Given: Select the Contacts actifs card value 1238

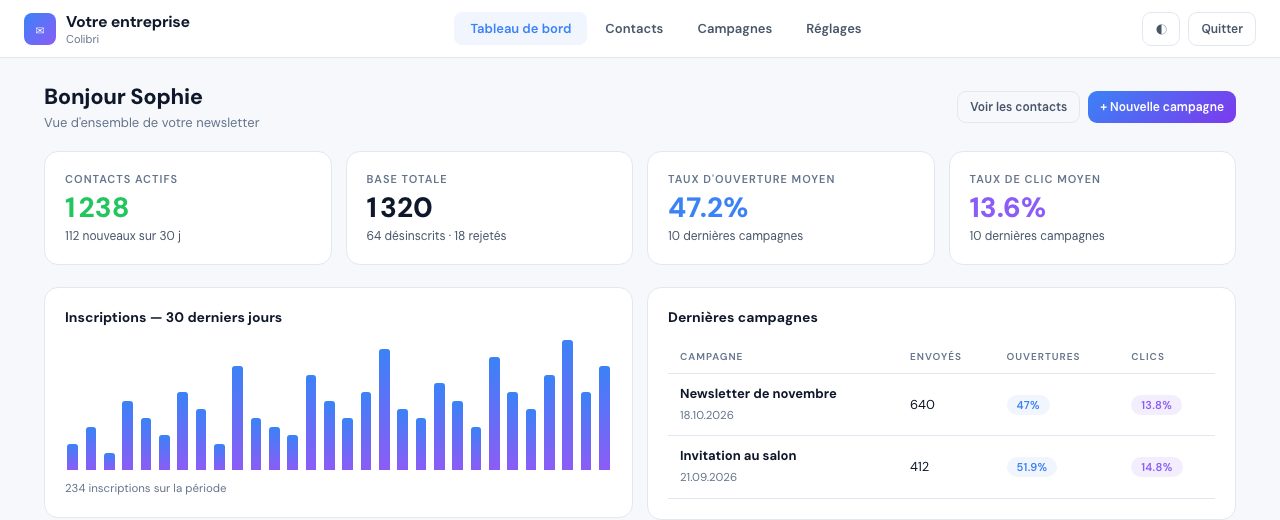Looking at the screenshot, I should [x=97, y=208].
